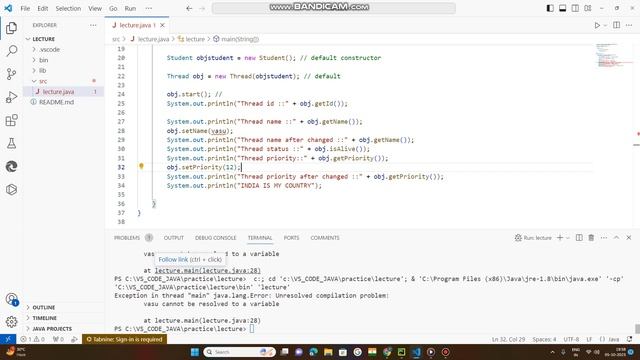
Task: Go back using the navigation arrow
Action: [189, 8]
